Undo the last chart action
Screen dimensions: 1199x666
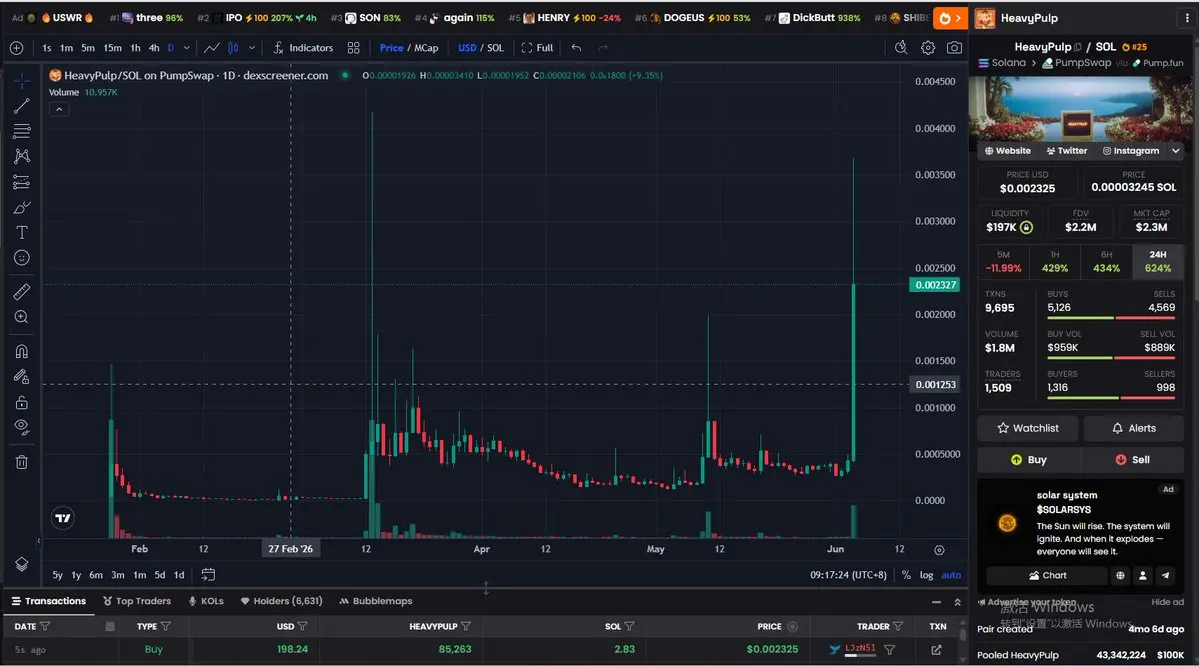tap(577, 47)
